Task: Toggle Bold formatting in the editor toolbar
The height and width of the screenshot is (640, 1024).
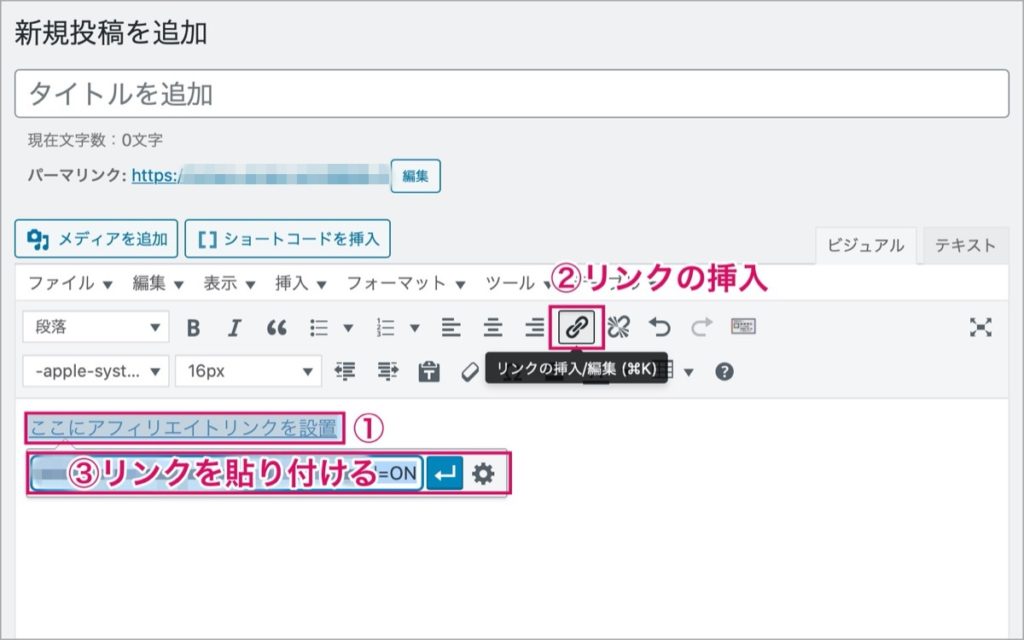Action: pos(193,327)
